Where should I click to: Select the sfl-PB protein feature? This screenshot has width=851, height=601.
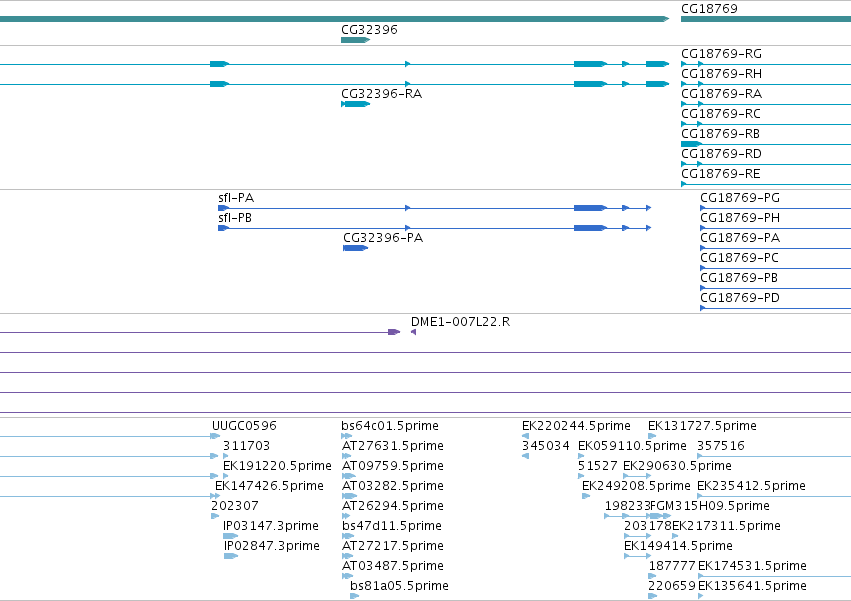click(434, 228)
